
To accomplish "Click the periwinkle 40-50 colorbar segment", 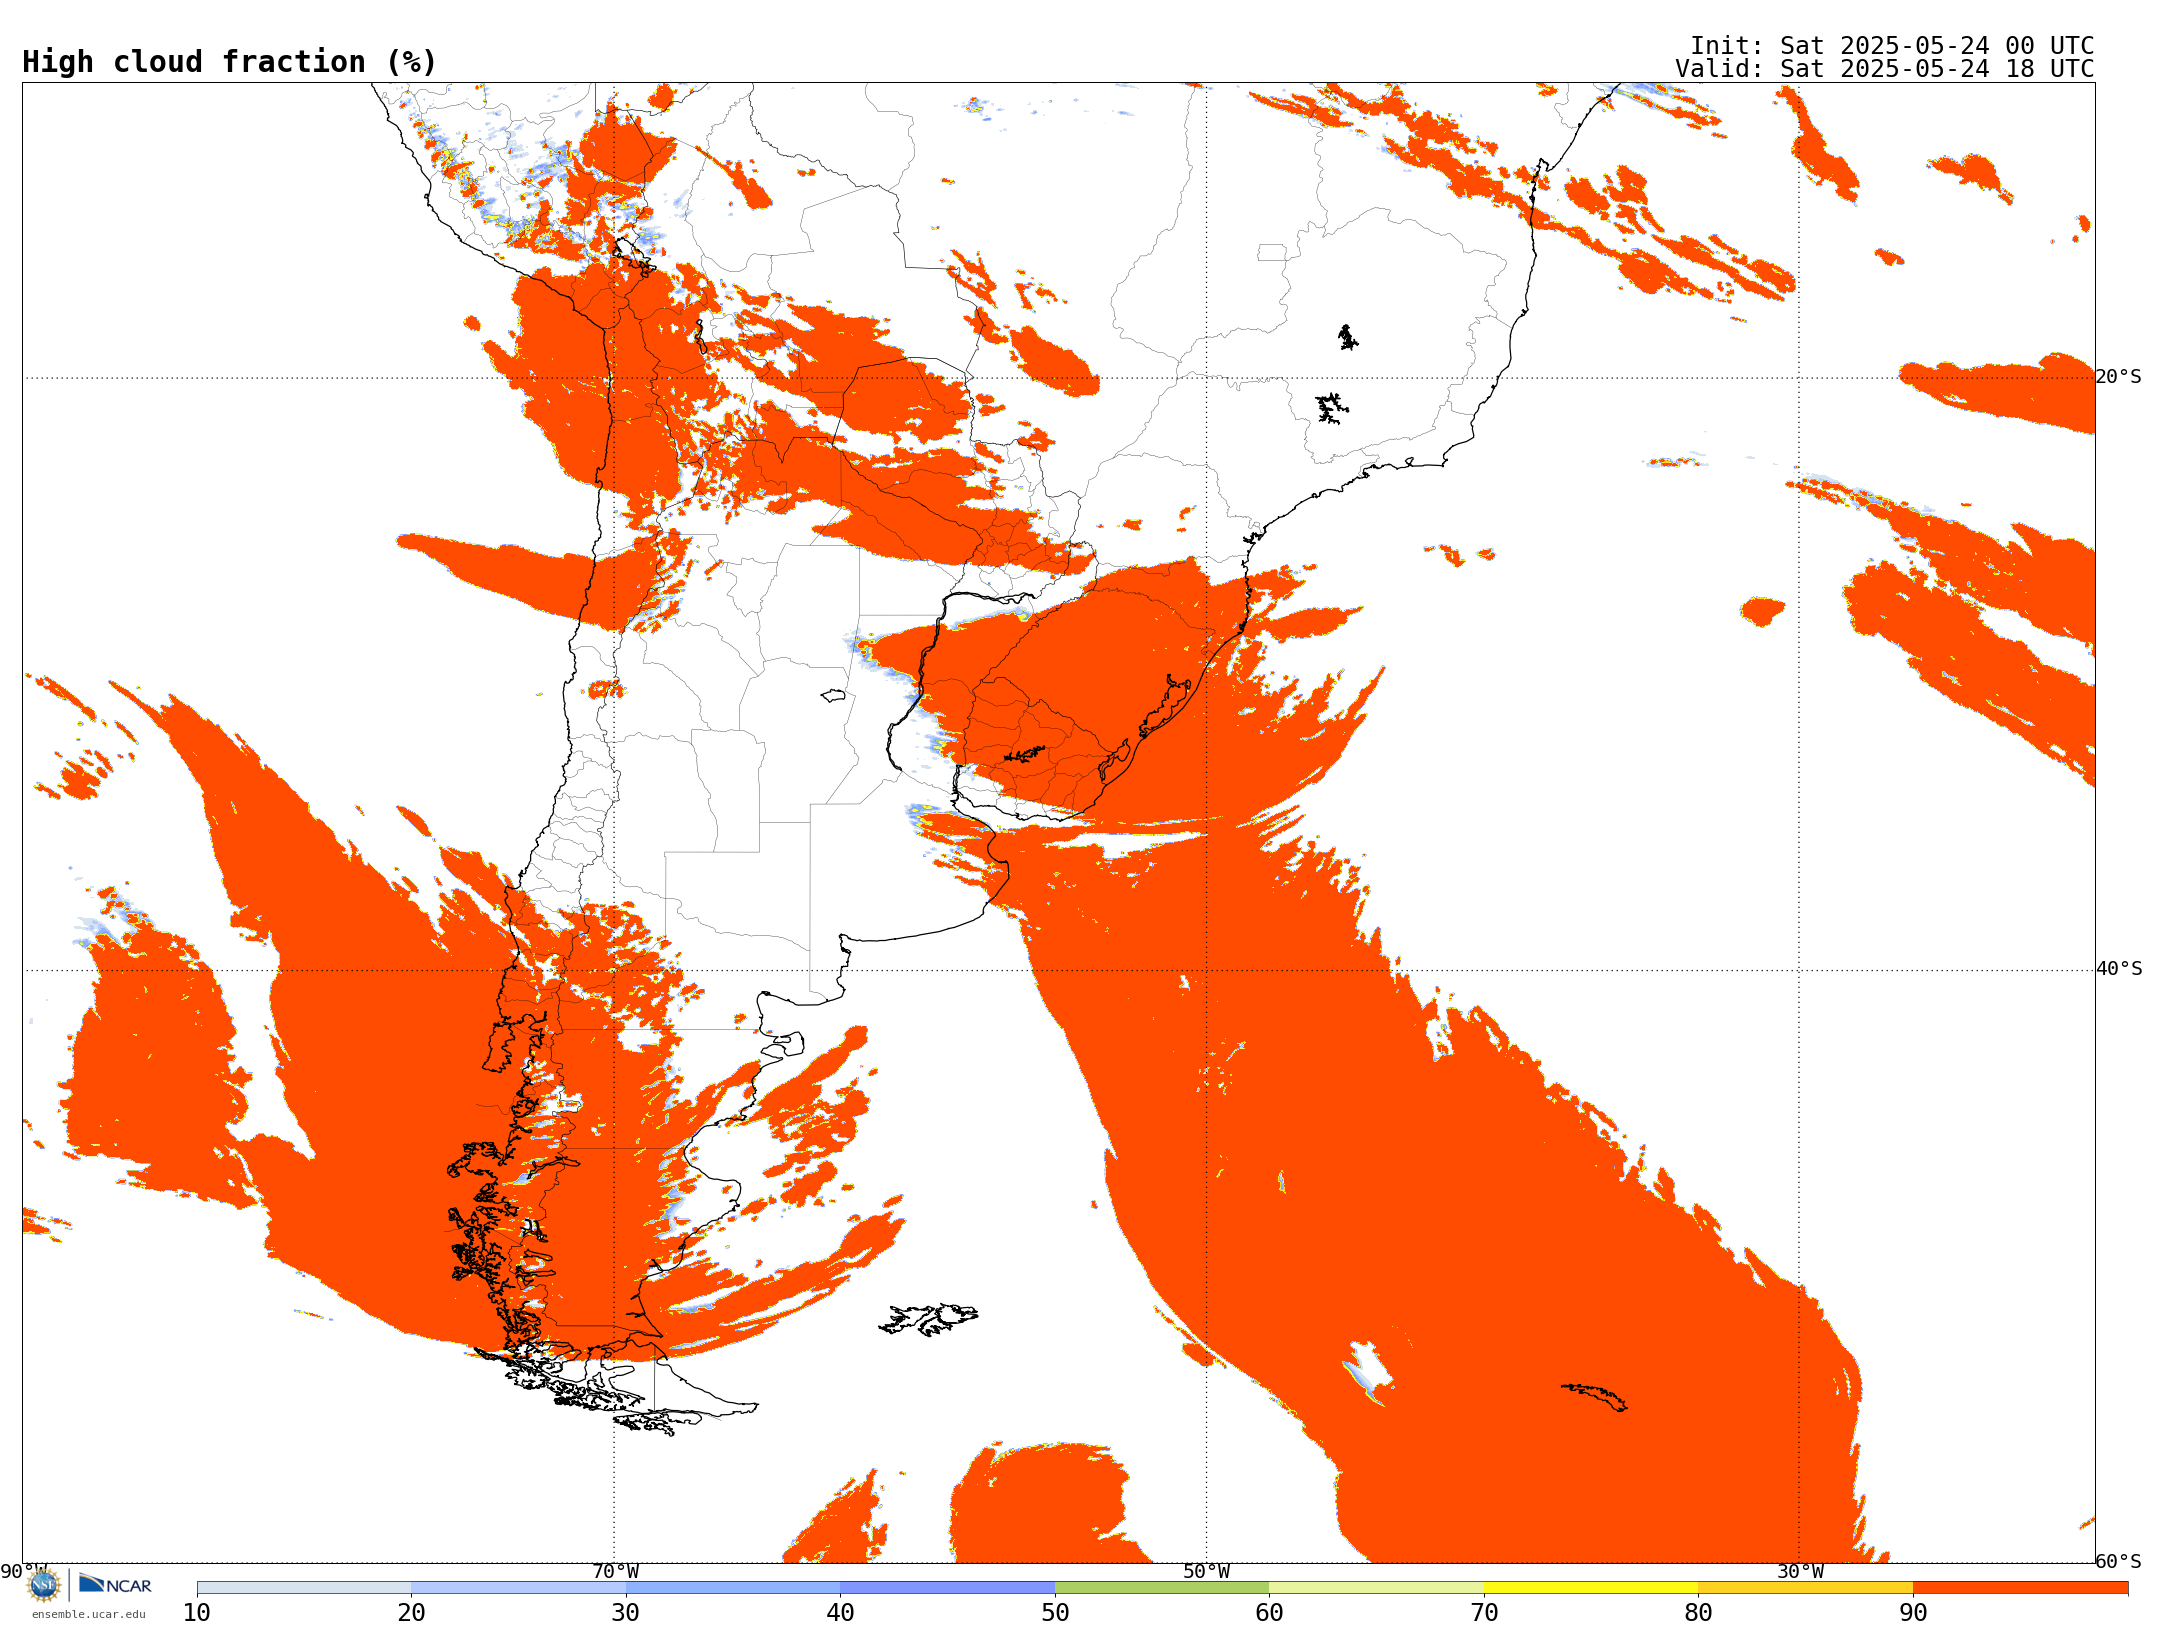I will pos(947,1588).
